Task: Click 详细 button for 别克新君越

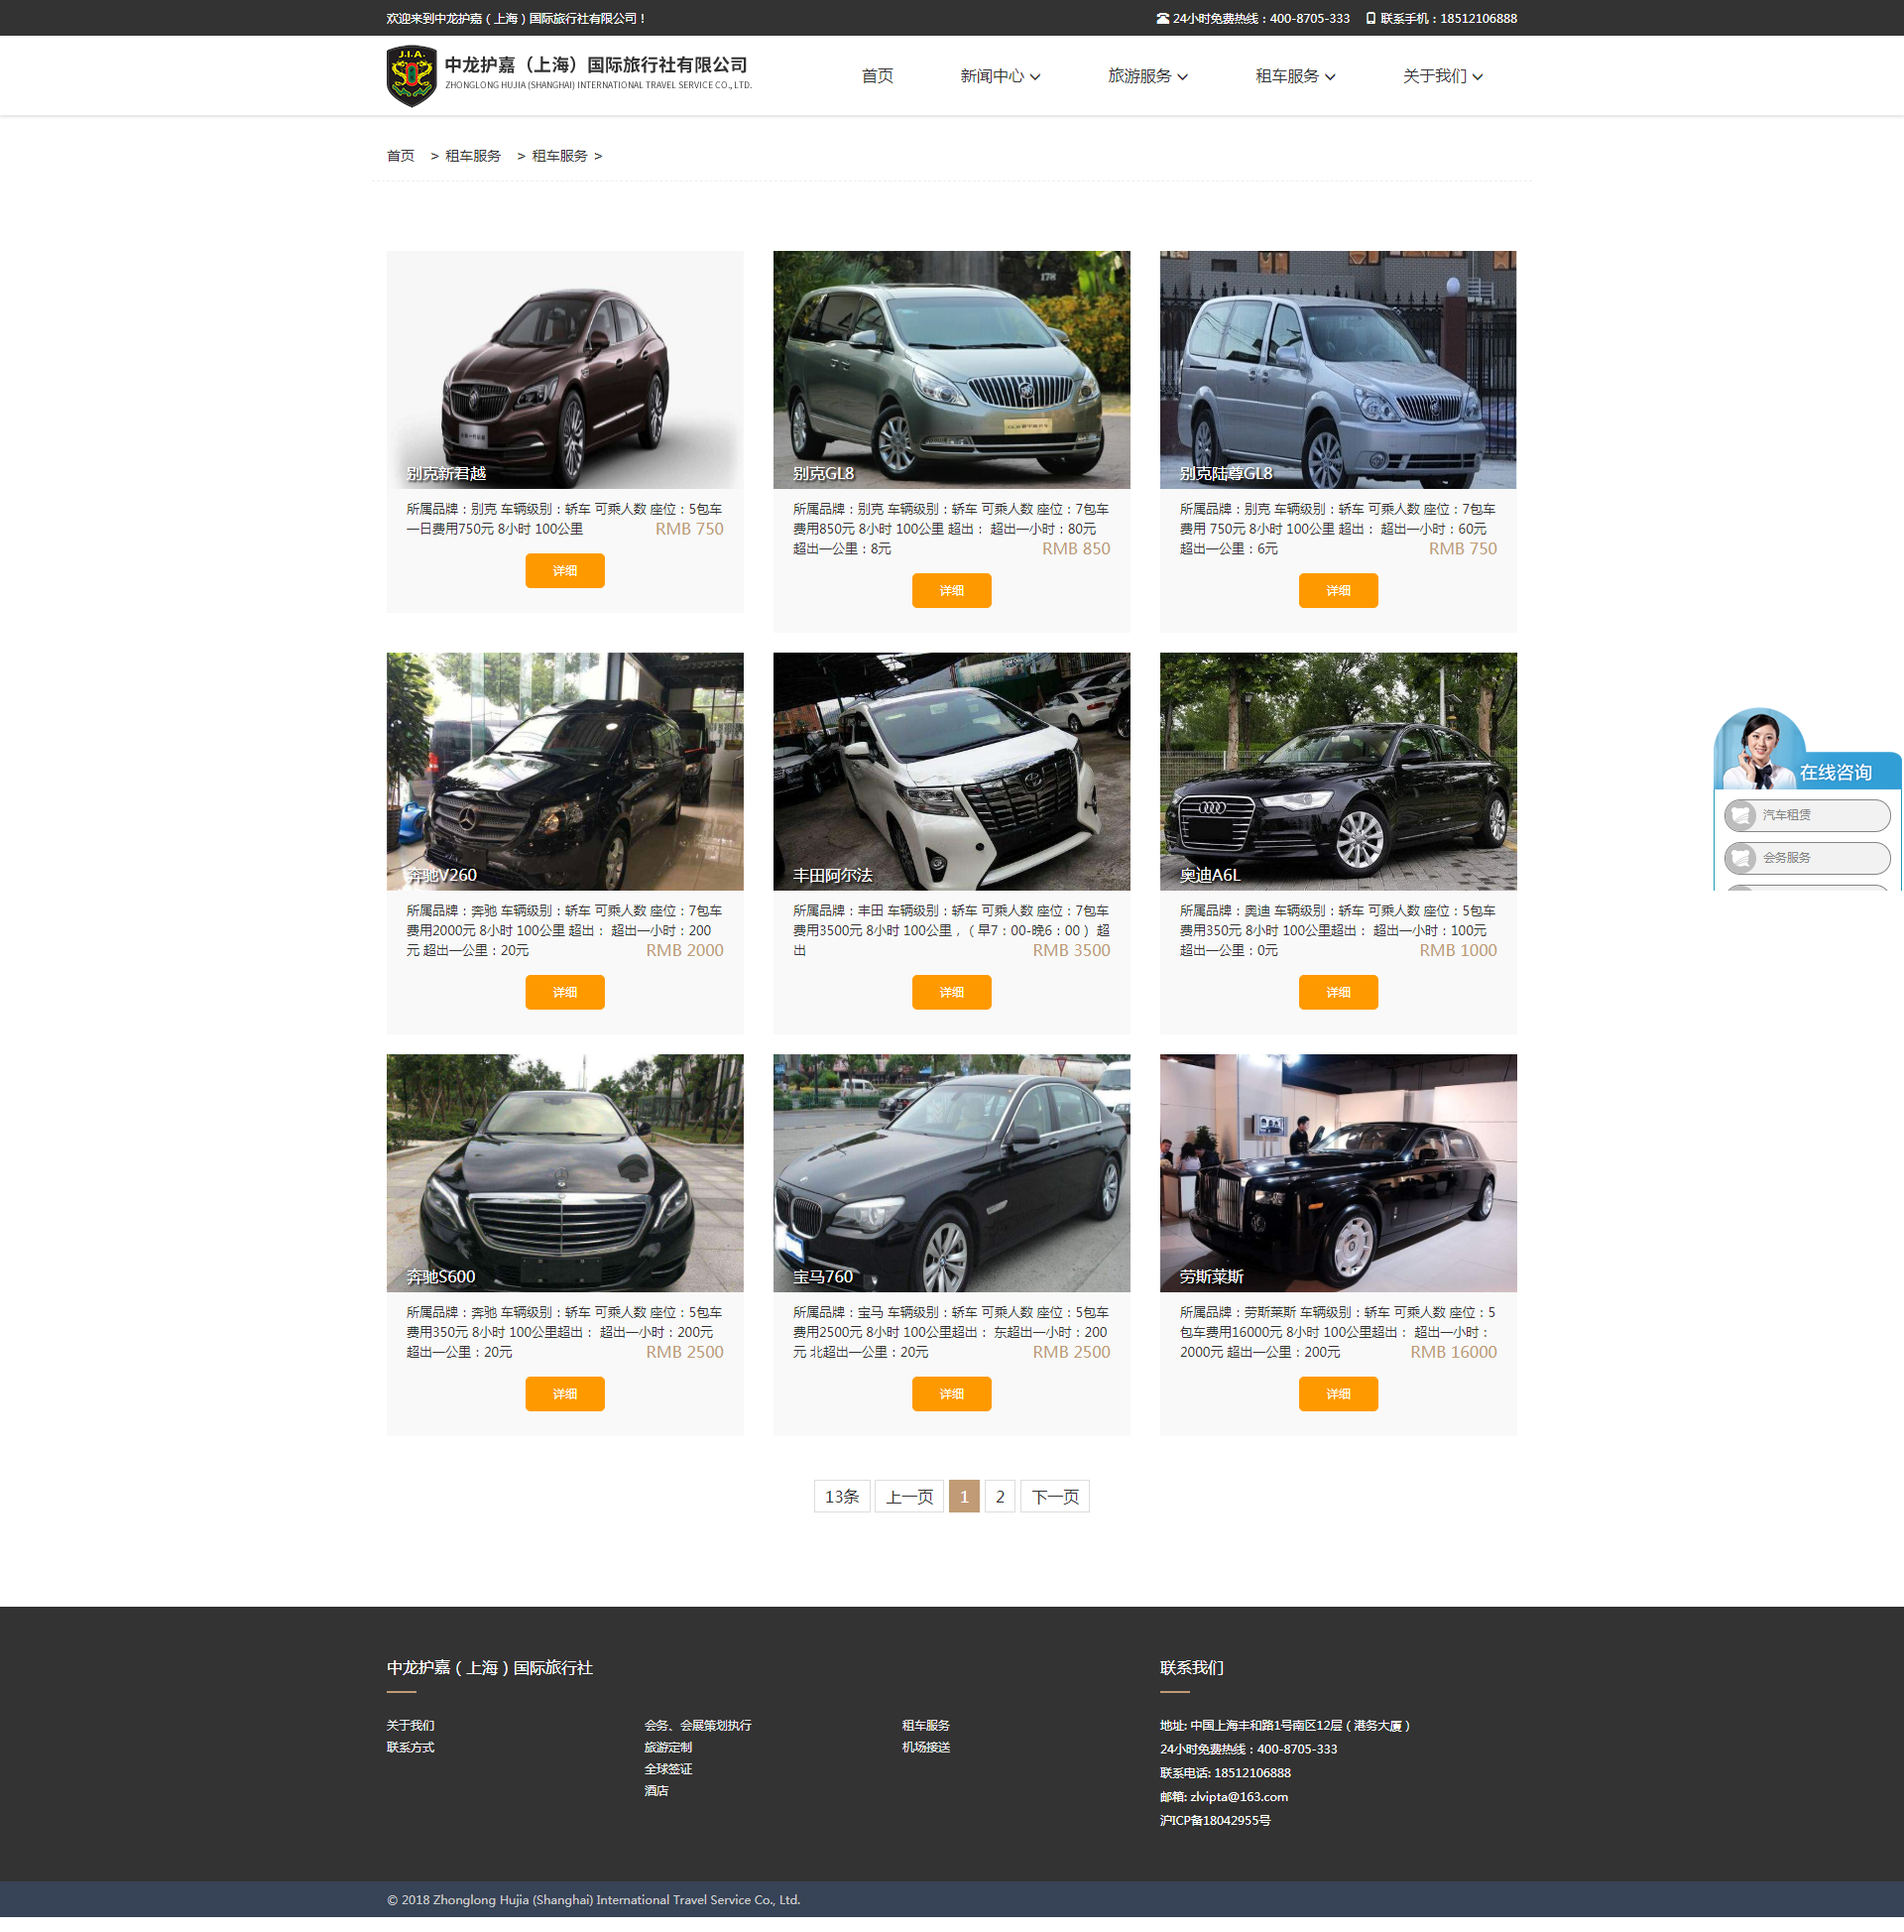Action: click(565, 571)
